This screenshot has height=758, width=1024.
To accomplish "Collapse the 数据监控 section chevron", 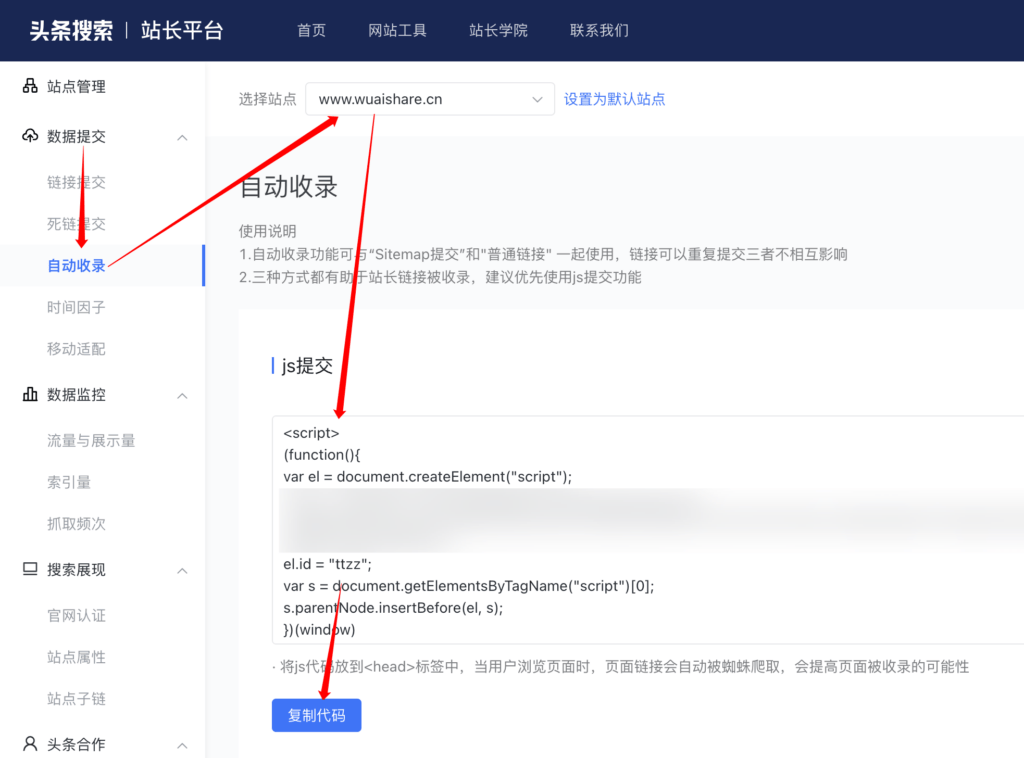I will (183, 396).
